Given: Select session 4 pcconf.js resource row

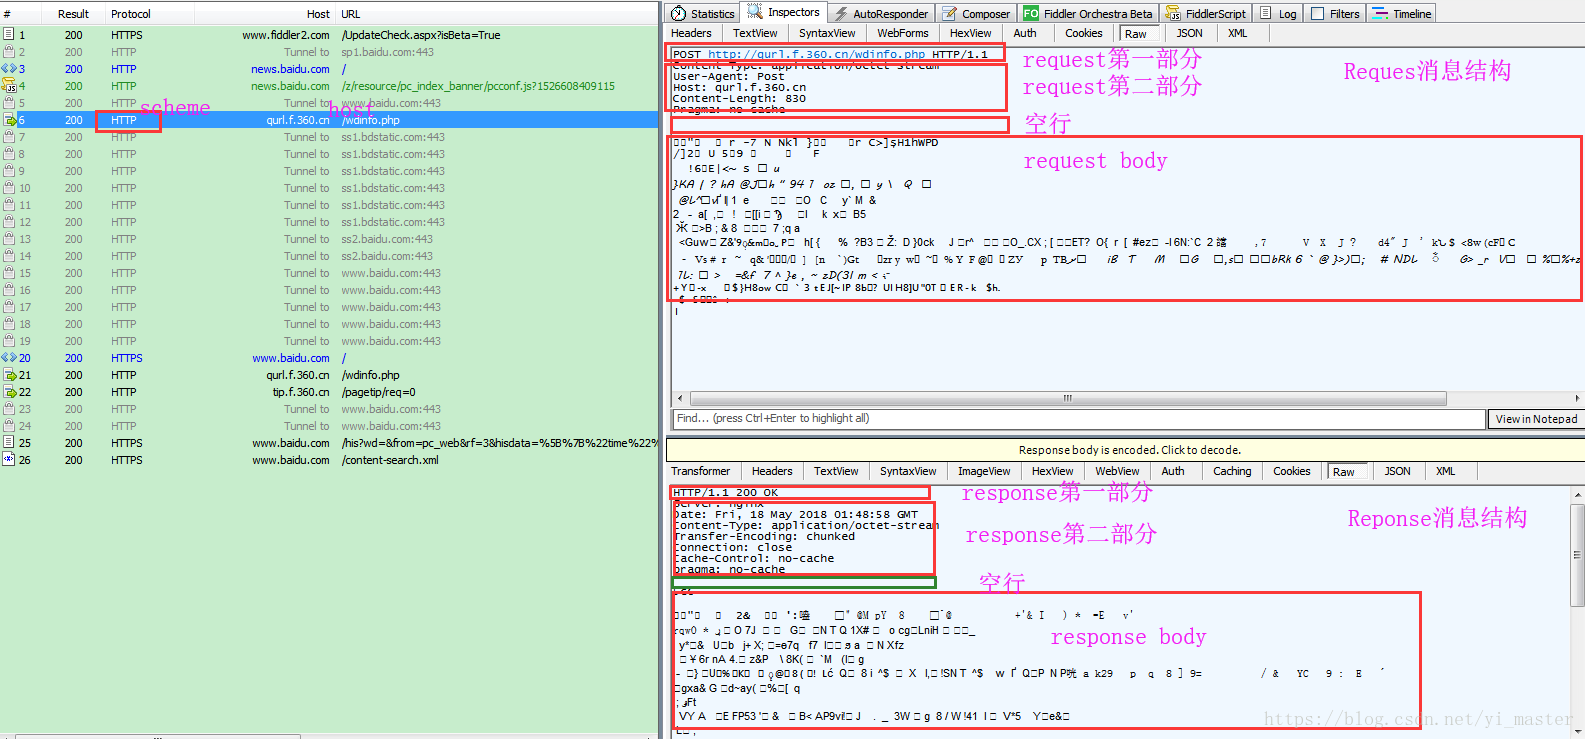Looking at the screenshot, I should coord(330,86).
